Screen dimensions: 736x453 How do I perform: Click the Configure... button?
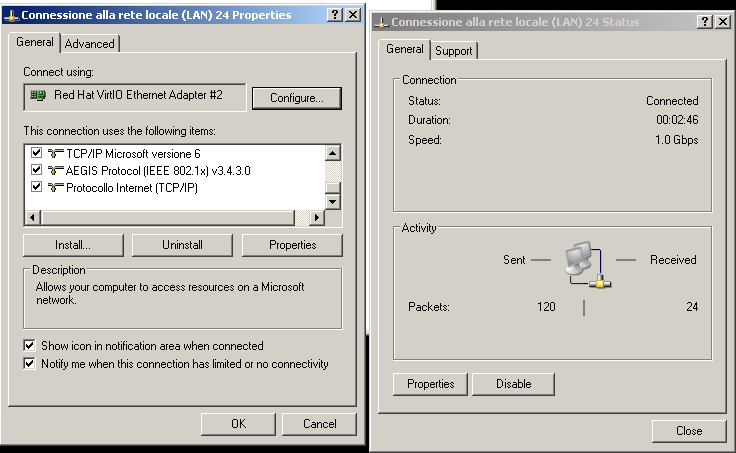tap(297, 98)
